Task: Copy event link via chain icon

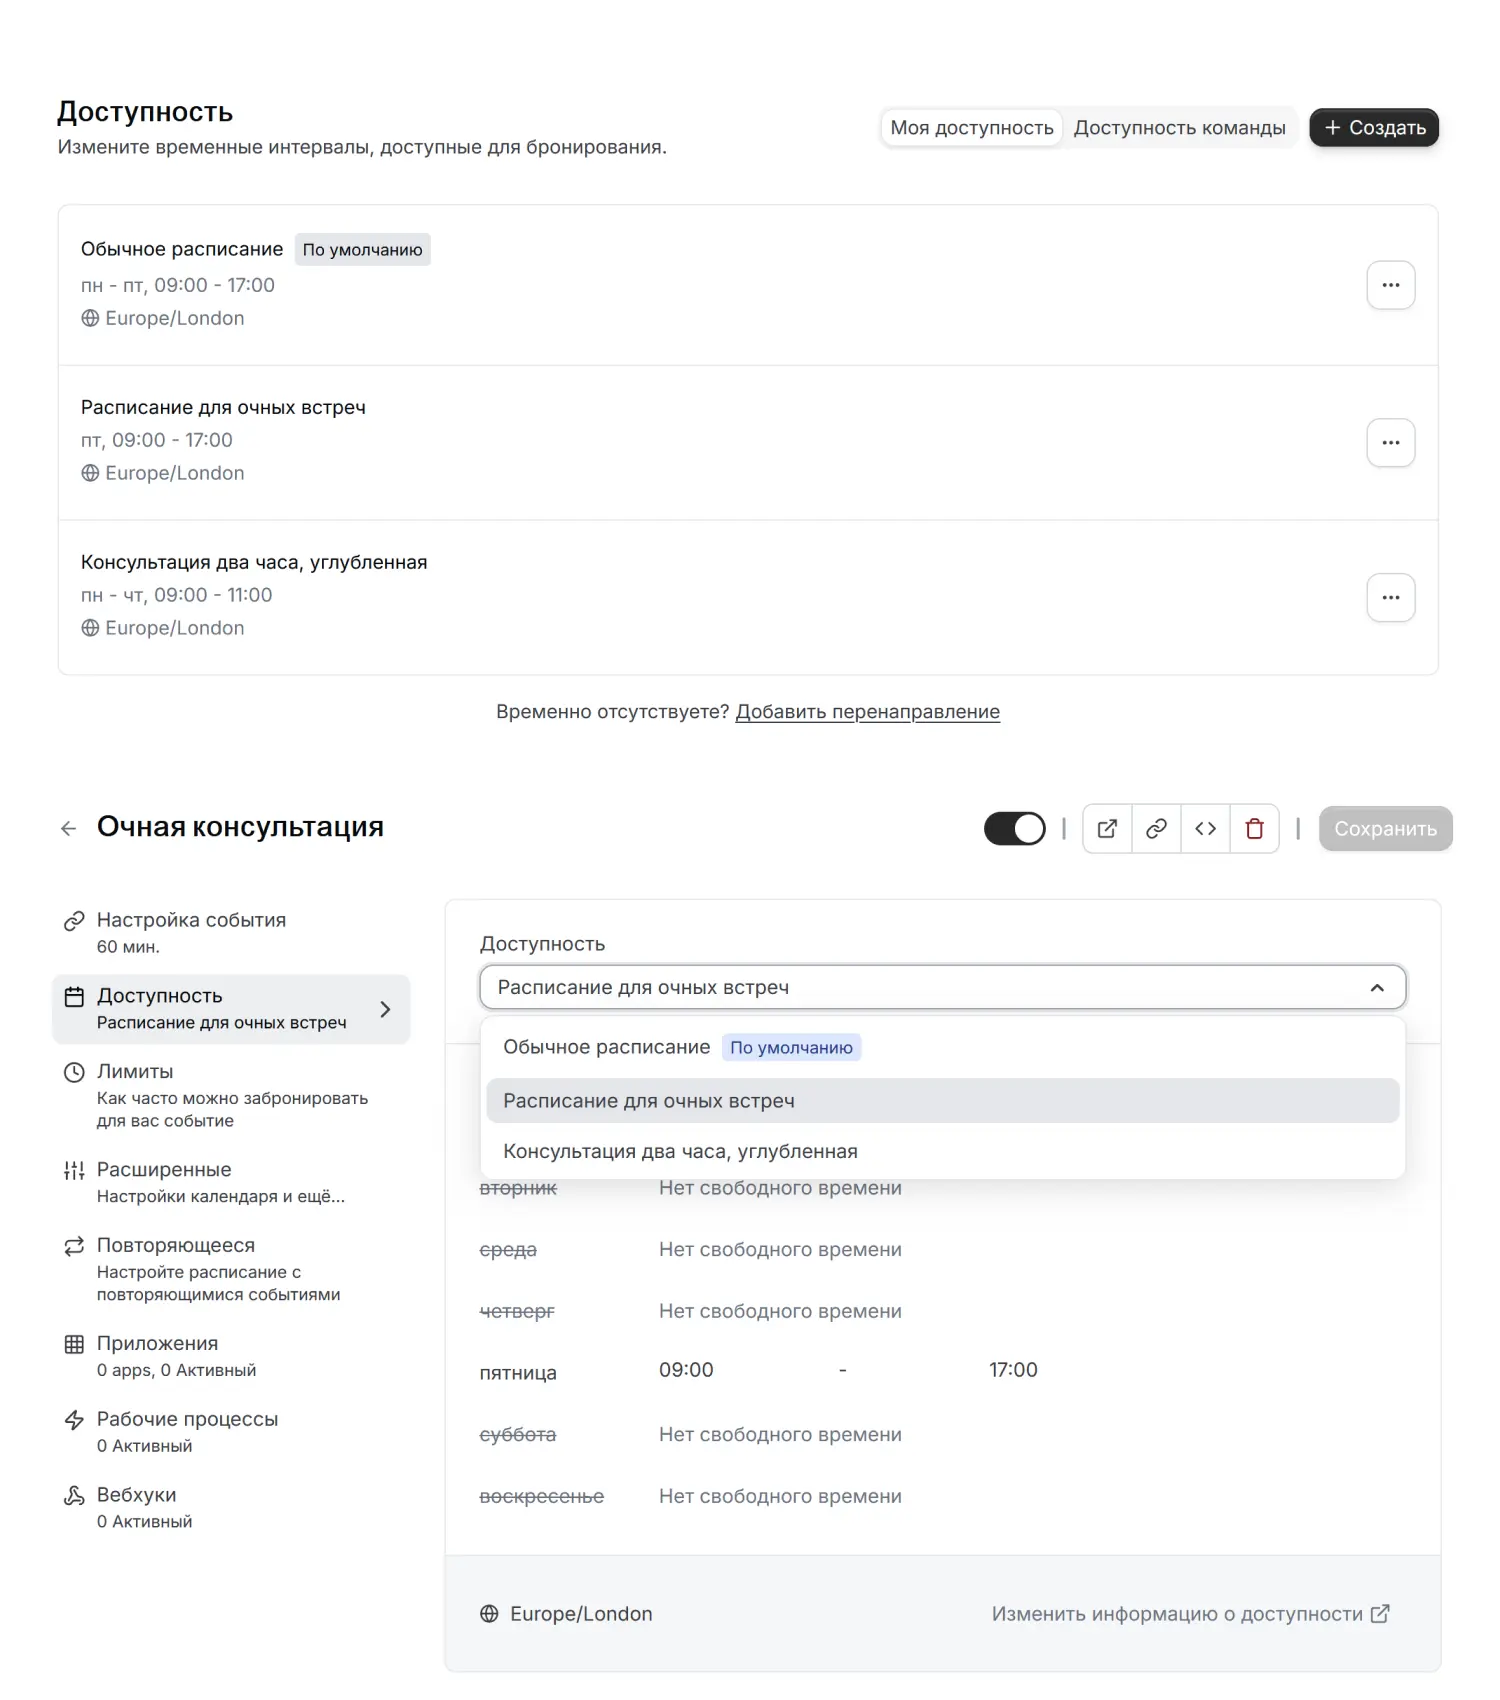Action: click(x=1156, y=829)
